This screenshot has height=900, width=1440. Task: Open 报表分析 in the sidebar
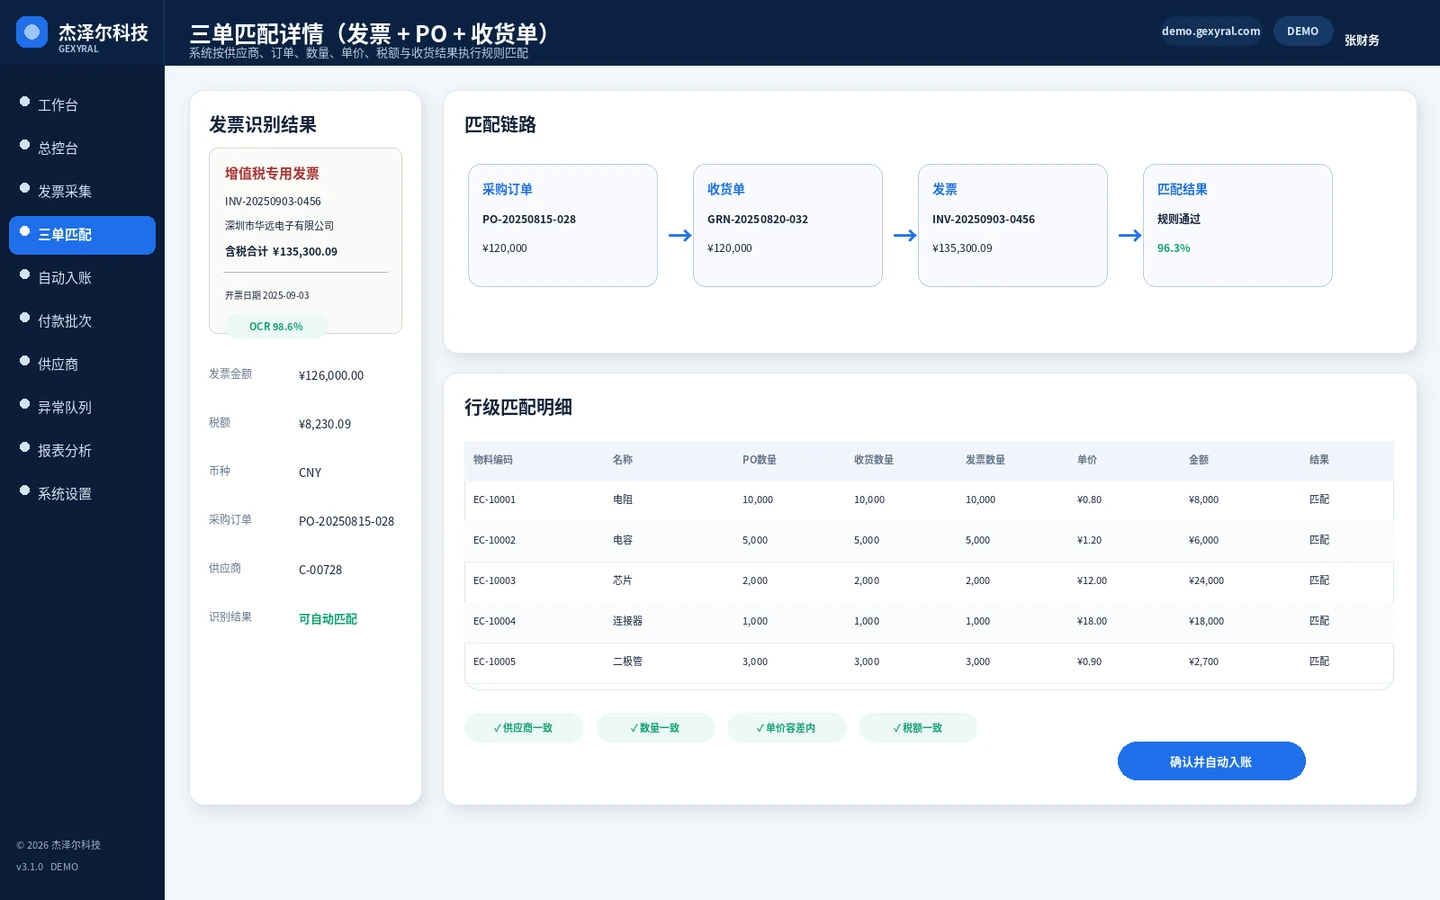tap(82, 451)
